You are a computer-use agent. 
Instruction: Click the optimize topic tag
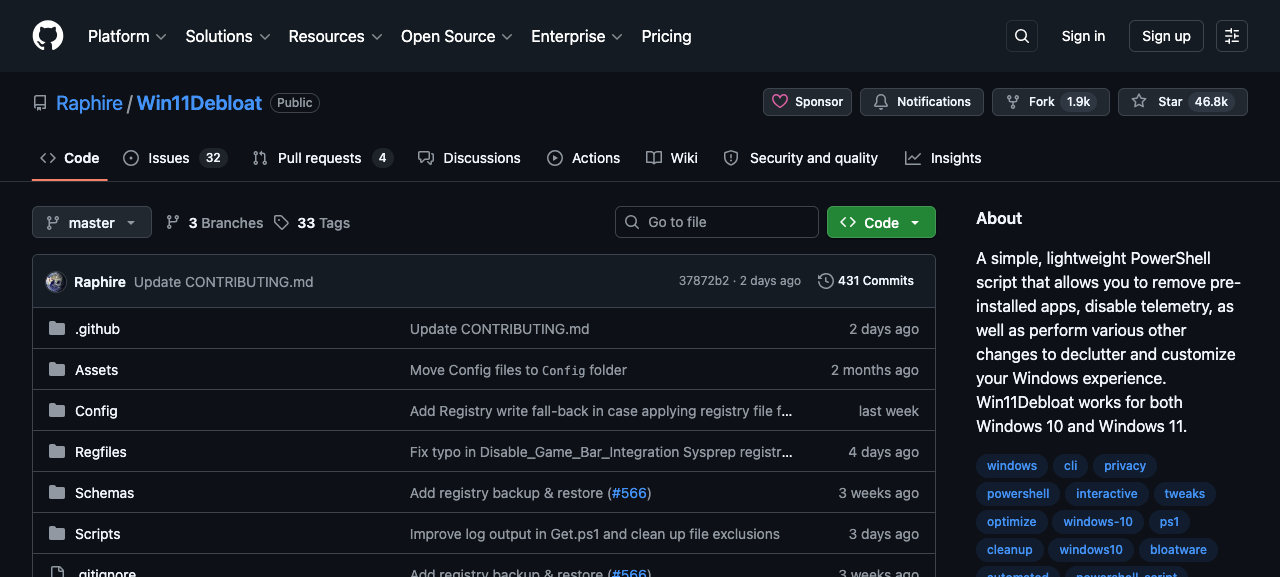point(1012,522)
